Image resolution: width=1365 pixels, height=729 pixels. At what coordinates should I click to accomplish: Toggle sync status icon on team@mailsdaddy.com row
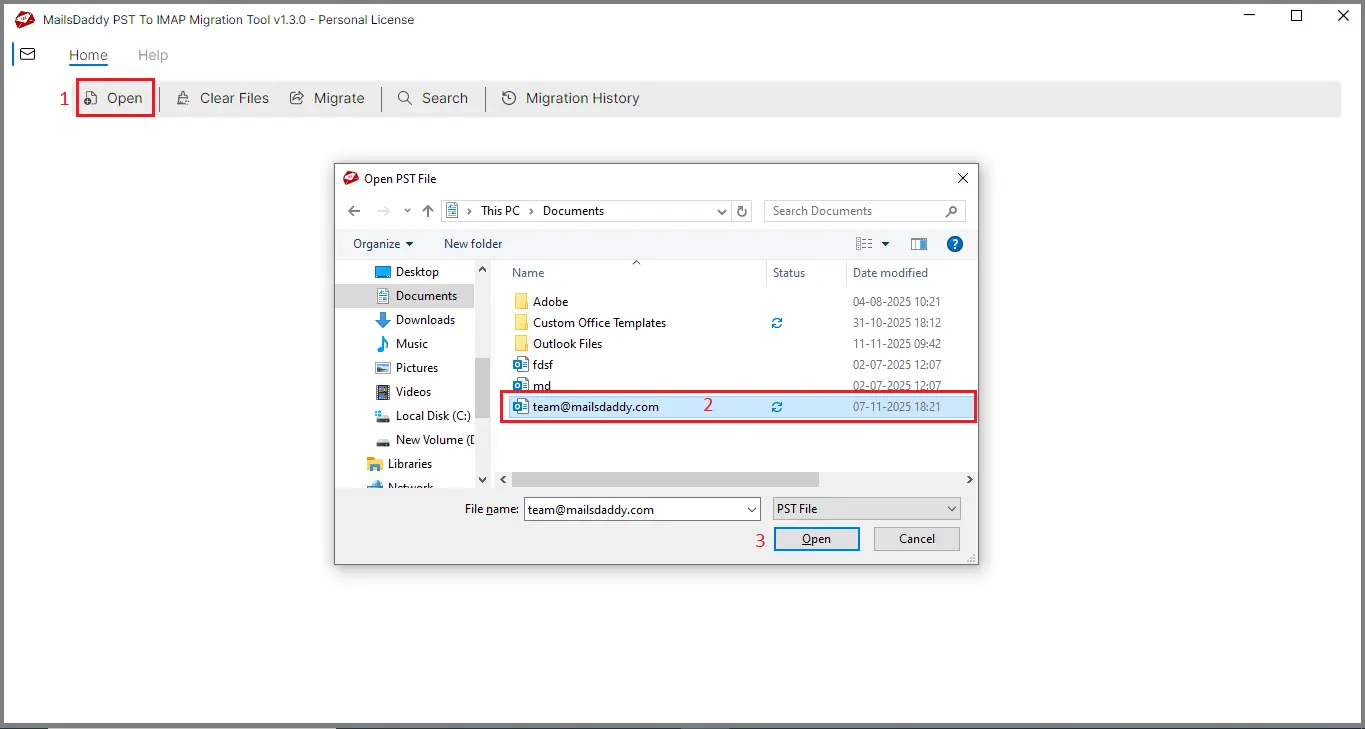[777, 406]
